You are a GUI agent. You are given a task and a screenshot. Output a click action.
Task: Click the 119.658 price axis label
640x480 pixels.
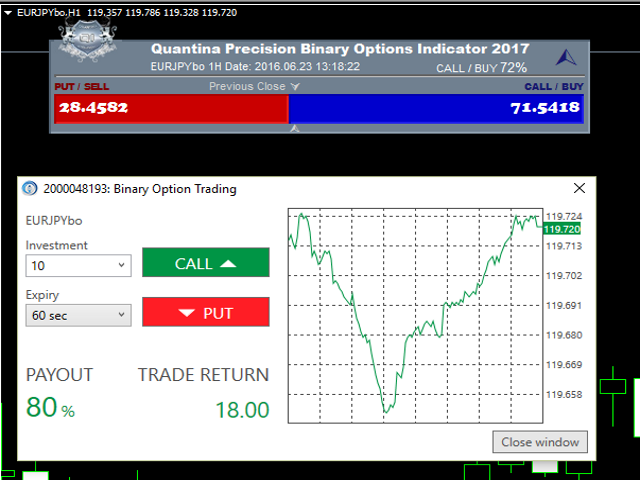pyautogui.click(x=564, y=395)
